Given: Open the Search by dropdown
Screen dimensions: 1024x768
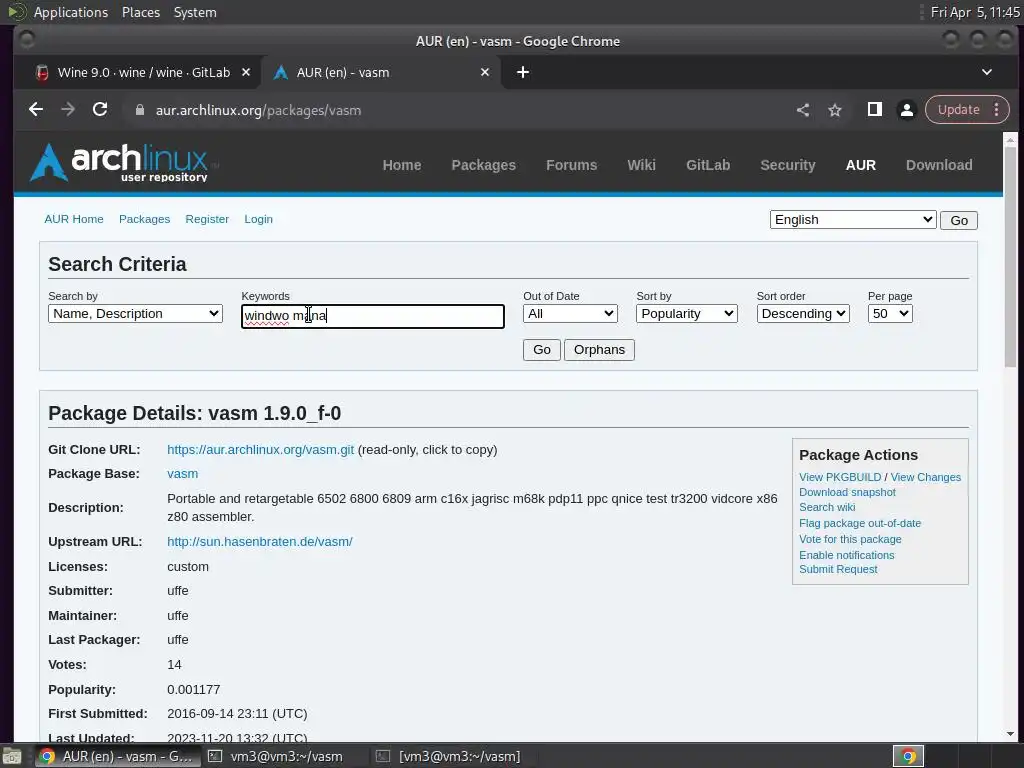Looking at the screenshot, I should 135,314.
